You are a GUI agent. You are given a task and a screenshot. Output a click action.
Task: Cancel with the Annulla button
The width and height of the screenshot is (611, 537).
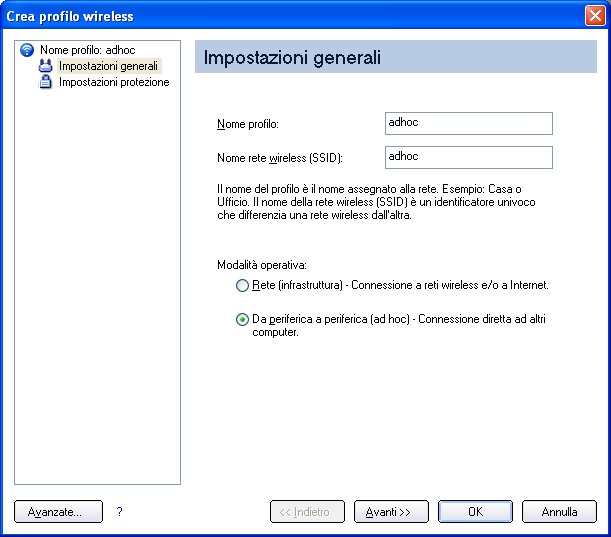pyautogui.click(x=559, y=512)
